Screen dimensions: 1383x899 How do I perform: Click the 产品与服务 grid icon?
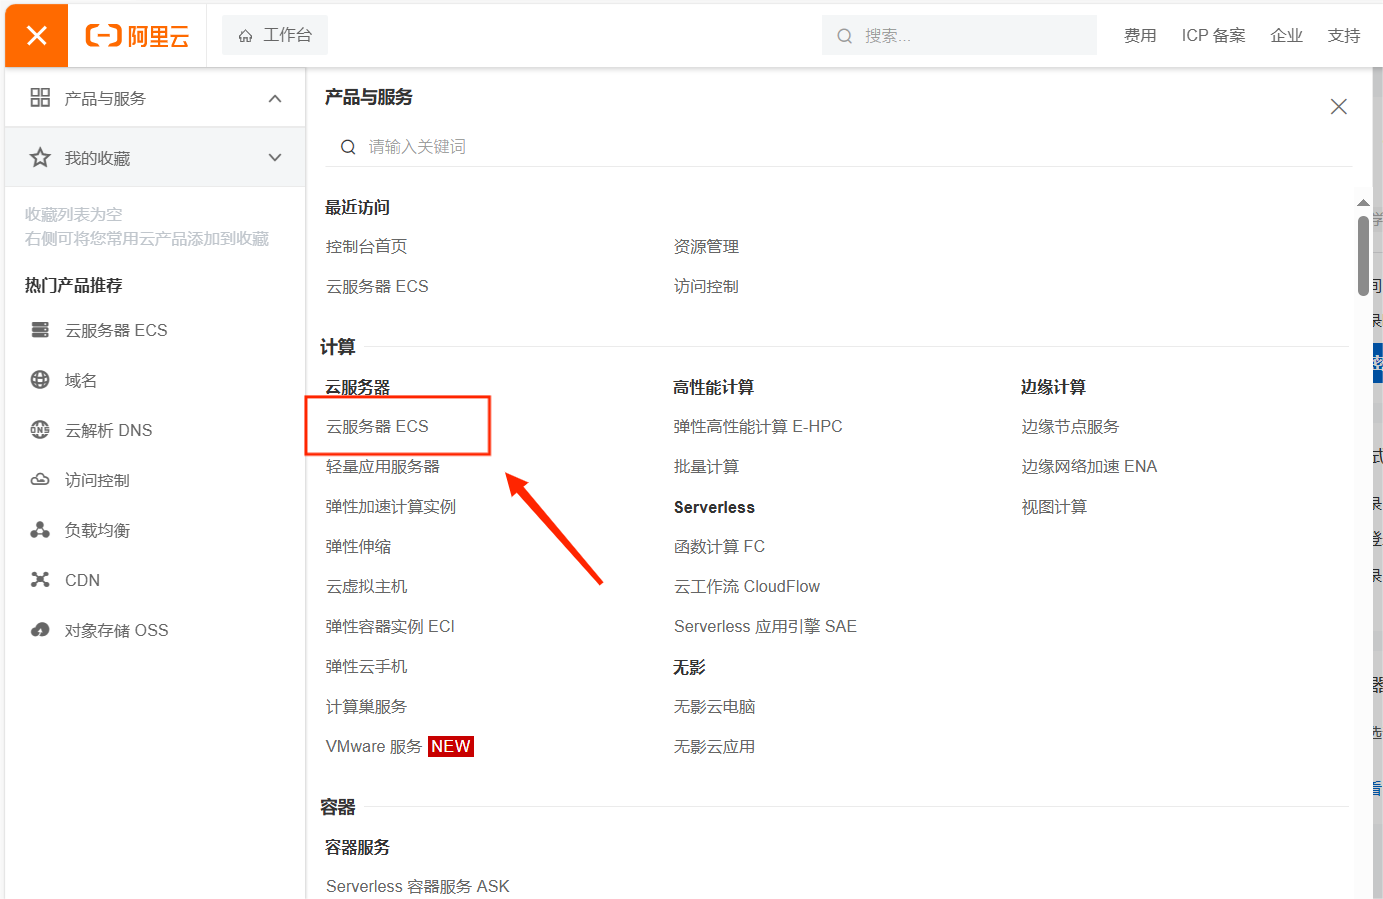[40, 97]
